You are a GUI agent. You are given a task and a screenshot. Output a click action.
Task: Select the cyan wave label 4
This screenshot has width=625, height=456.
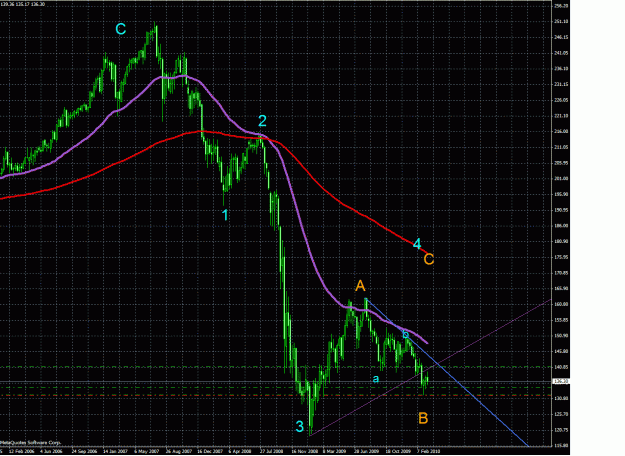click(417, 244)
